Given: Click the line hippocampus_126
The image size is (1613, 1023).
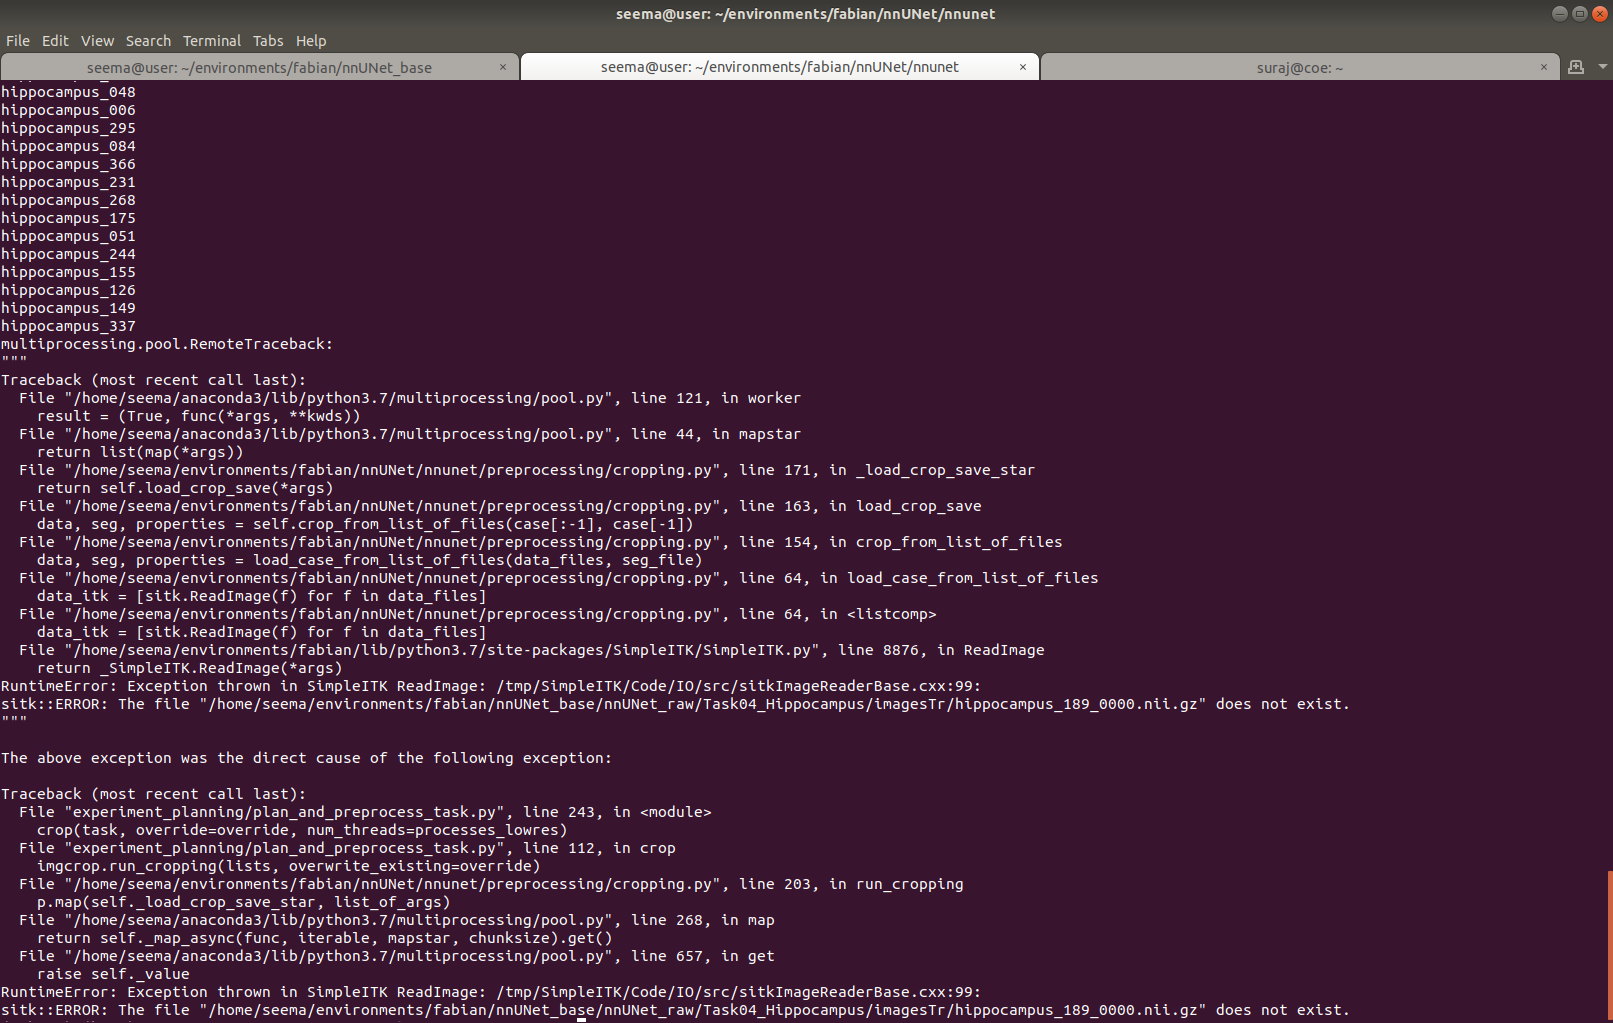Looking at the screenshot, I should 68,290.
